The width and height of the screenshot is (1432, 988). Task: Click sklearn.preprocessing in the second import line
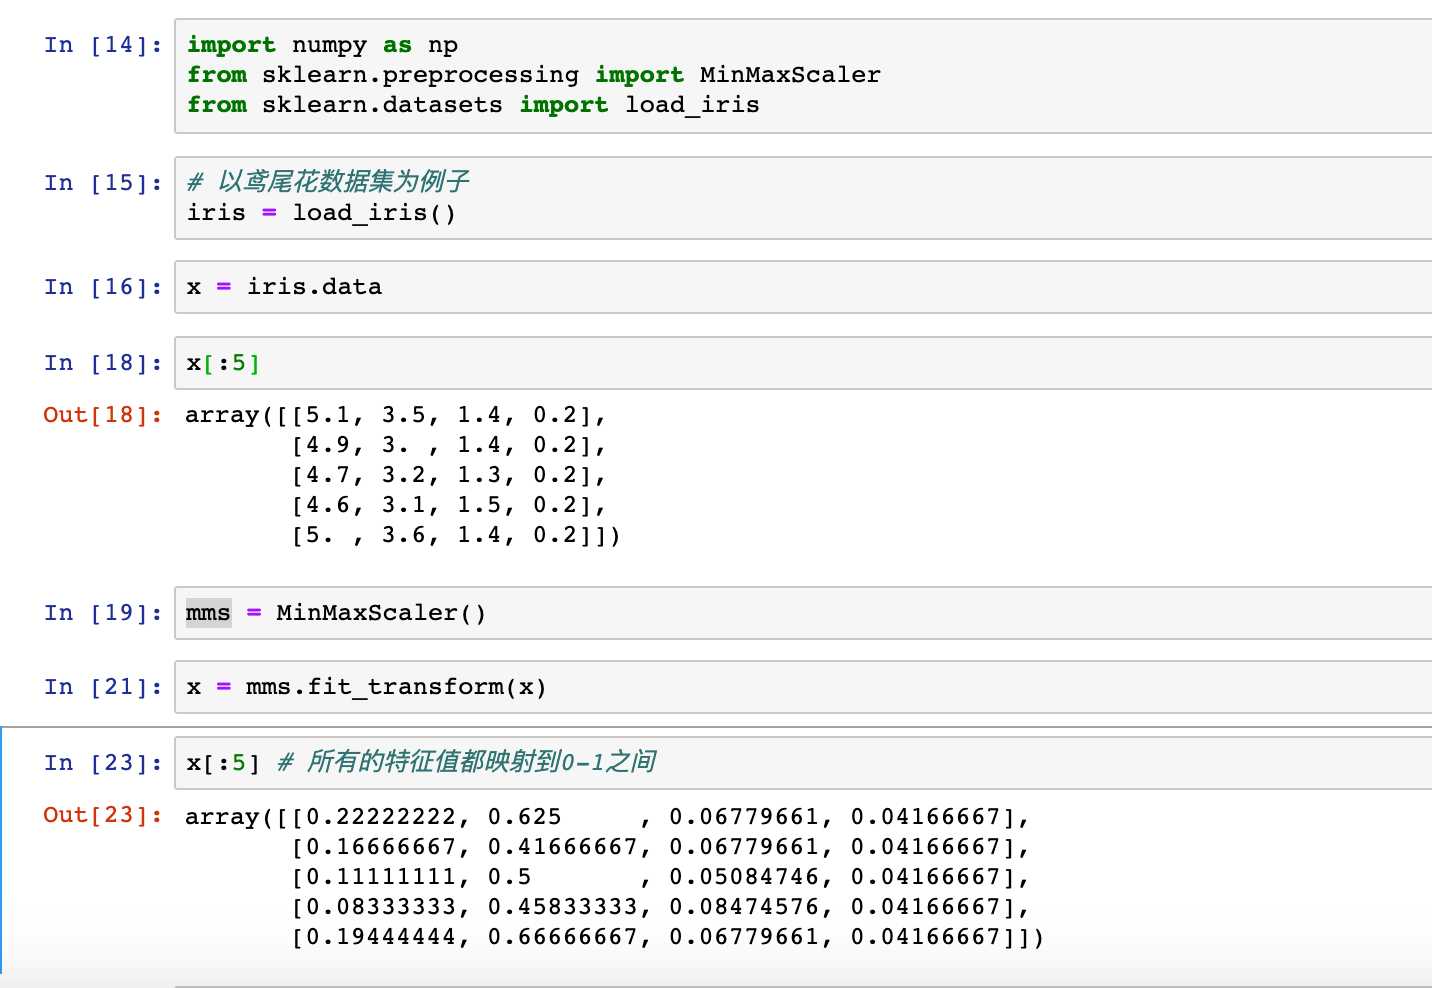420,75
